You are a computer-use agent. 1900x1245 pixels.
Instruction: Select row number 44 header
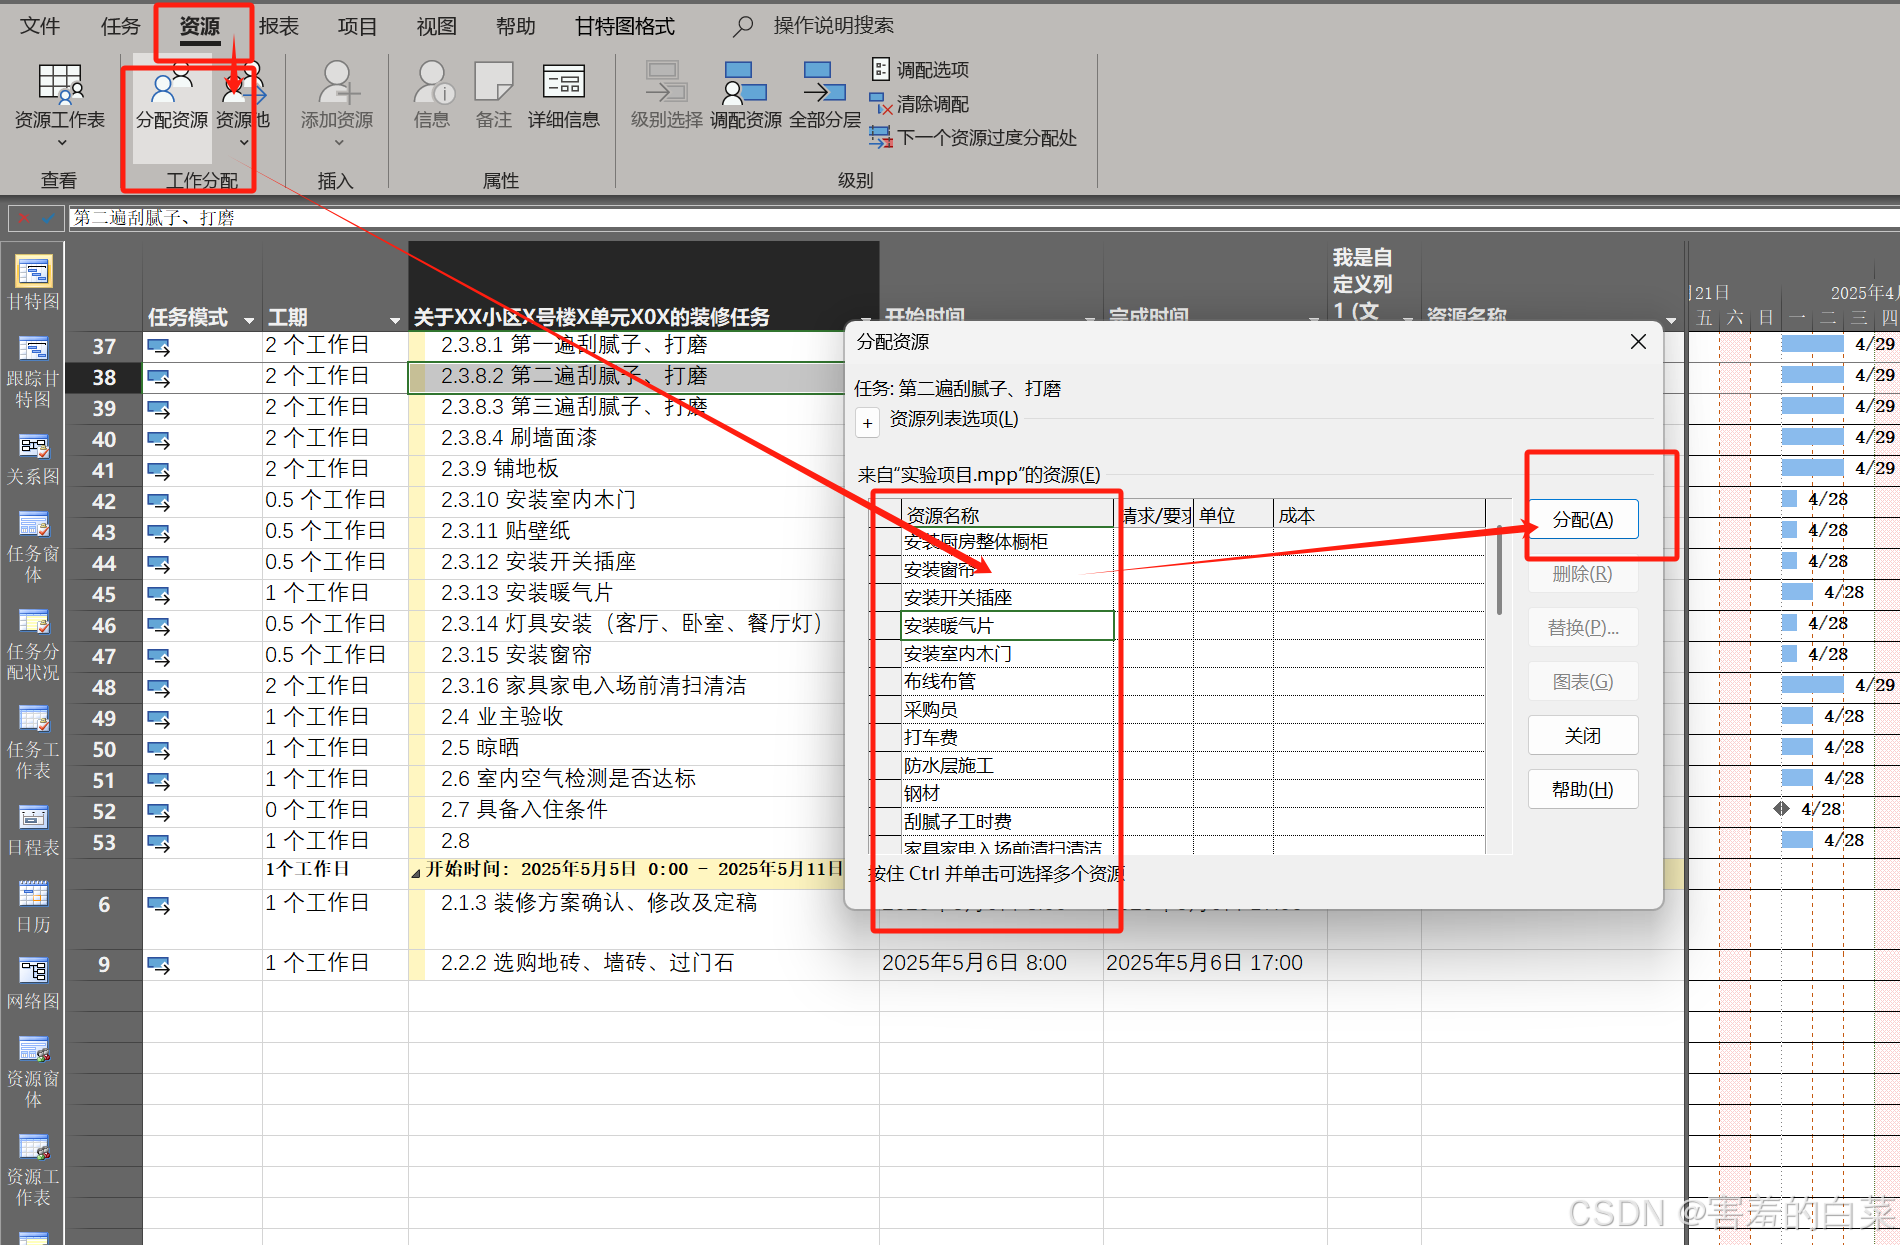coord(104,563)
